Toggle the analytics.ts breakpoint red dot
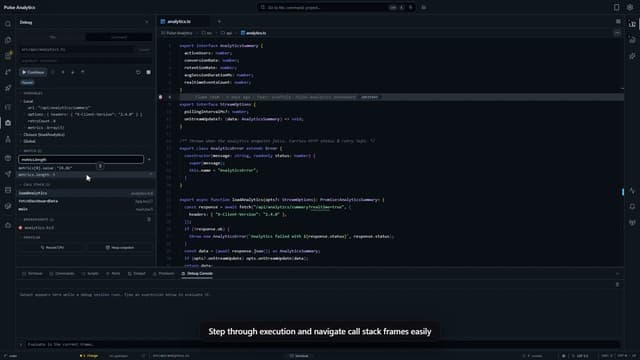This screenshot has width=640, height=360. coord(20,228)
